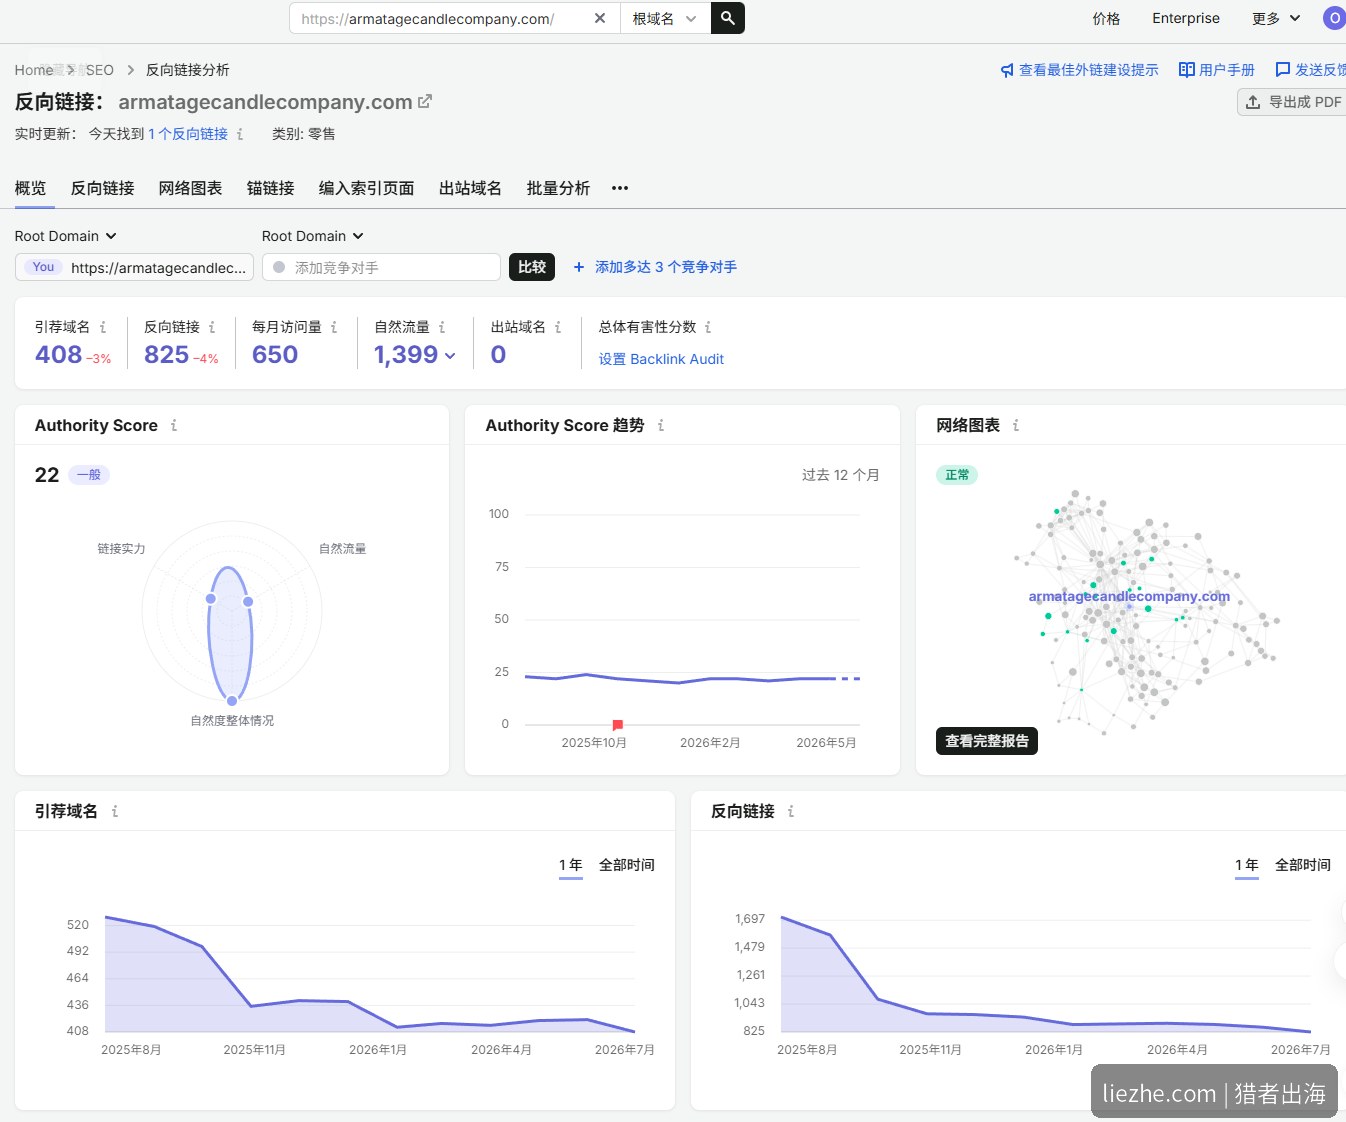This screenshot has height=1122, width=1346.
Task: Open the 批量分析 tab
Action: (x=558, y=188)
